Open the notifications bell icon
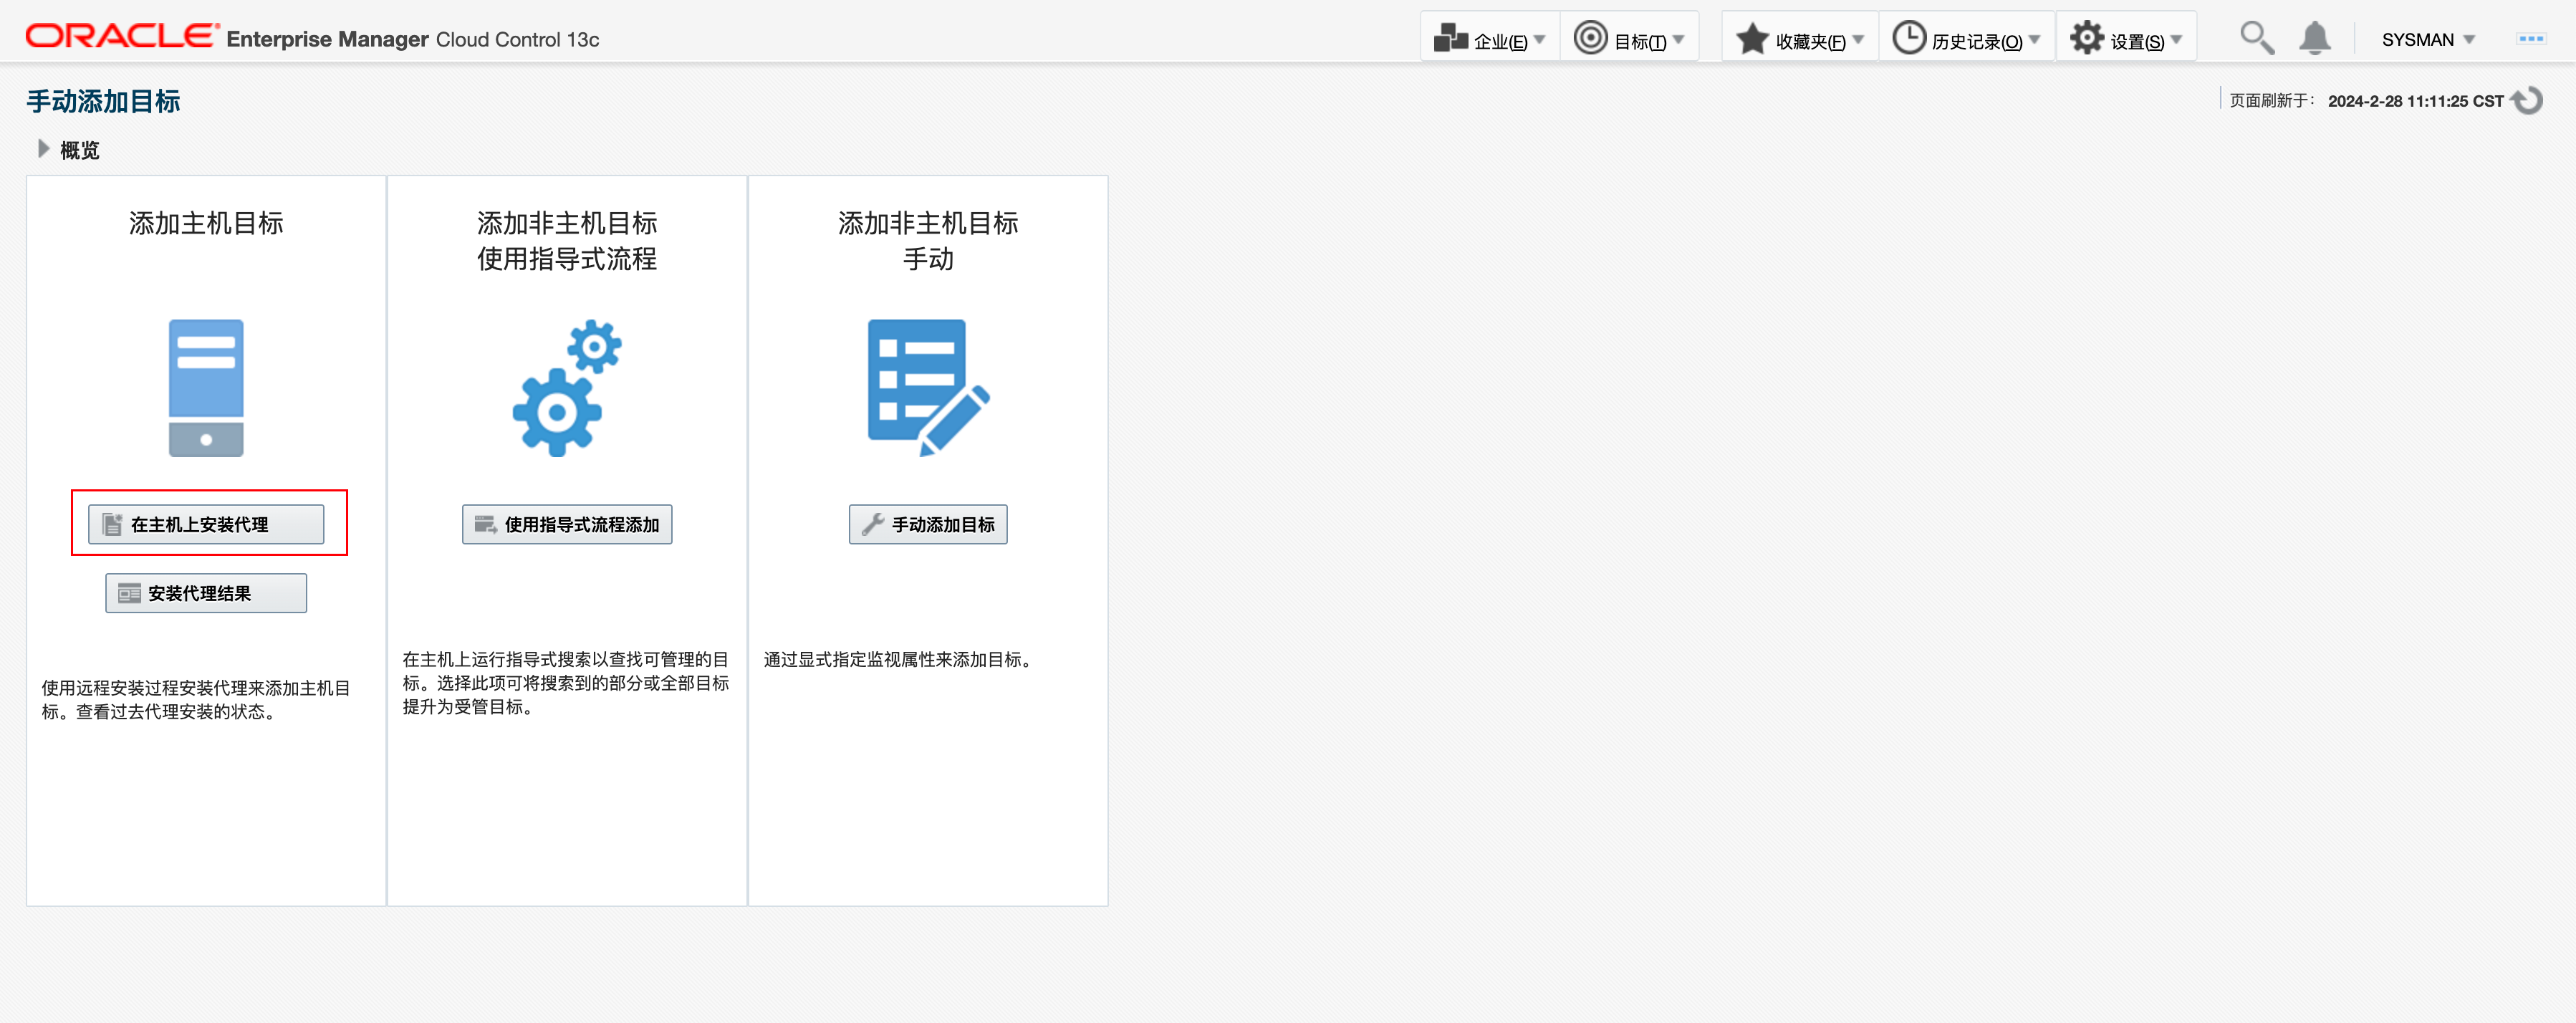This screenshot has width=2576, height=1023. click(2314, 39)
